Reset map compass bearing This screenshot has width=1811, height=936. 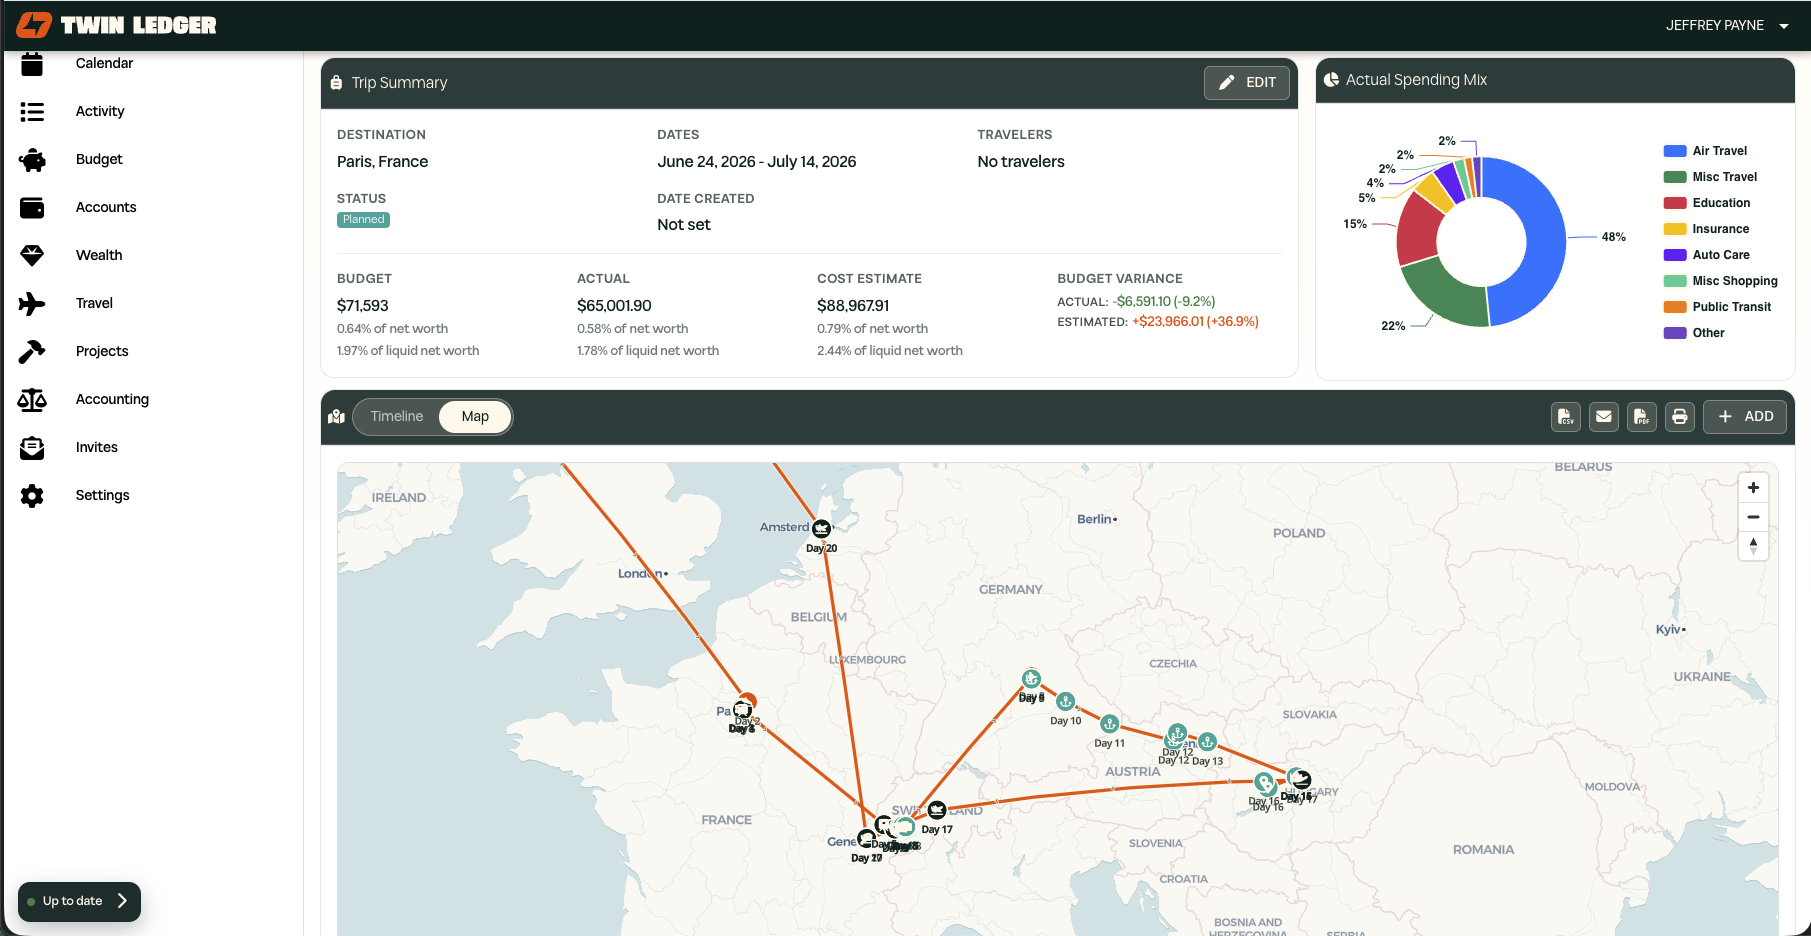pyautogui.click(x=1753, y=546)
